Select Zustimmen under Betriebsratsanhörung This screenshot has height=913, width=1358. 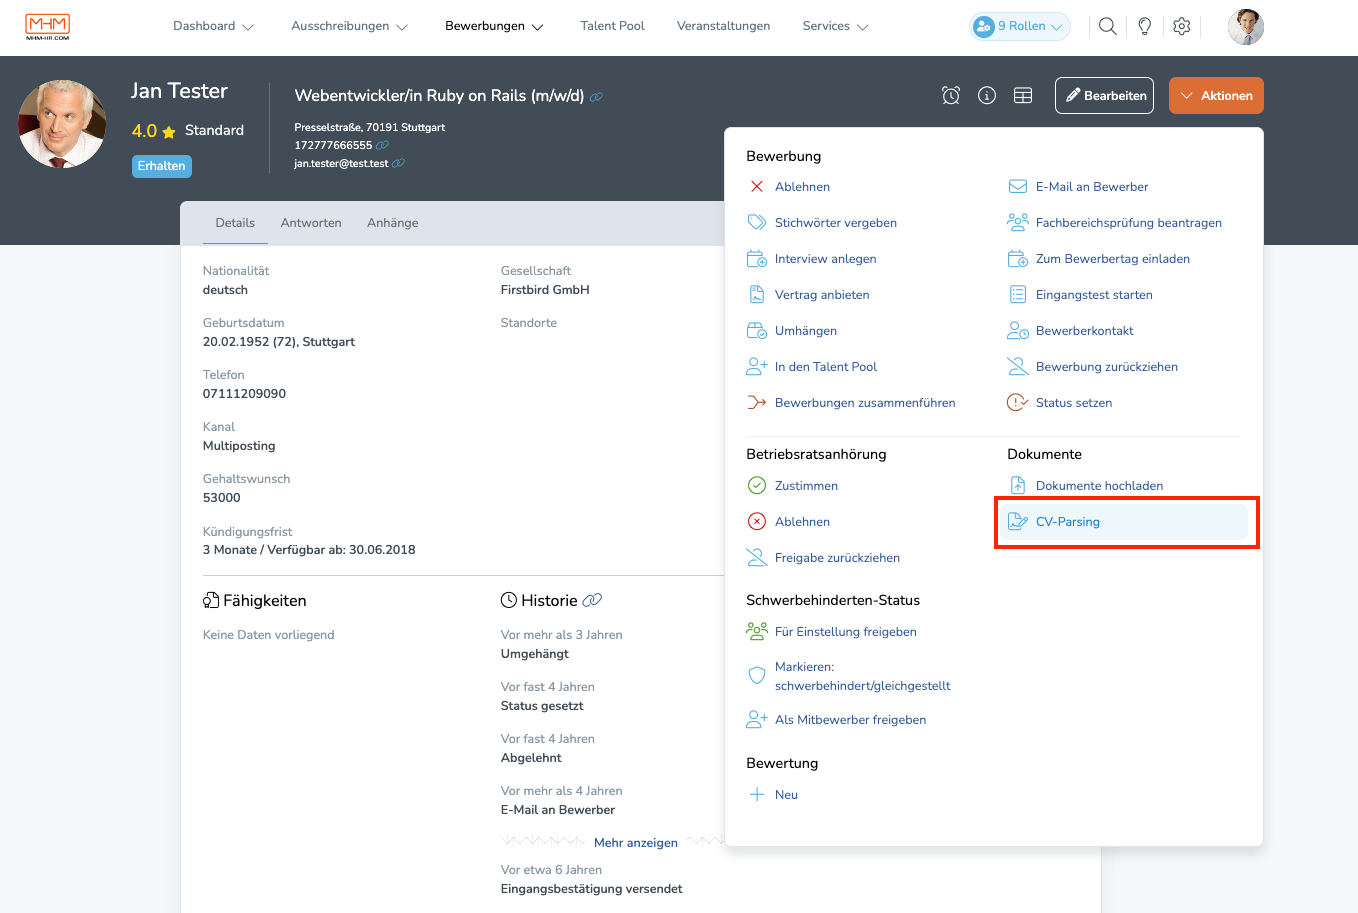point(793,486)
